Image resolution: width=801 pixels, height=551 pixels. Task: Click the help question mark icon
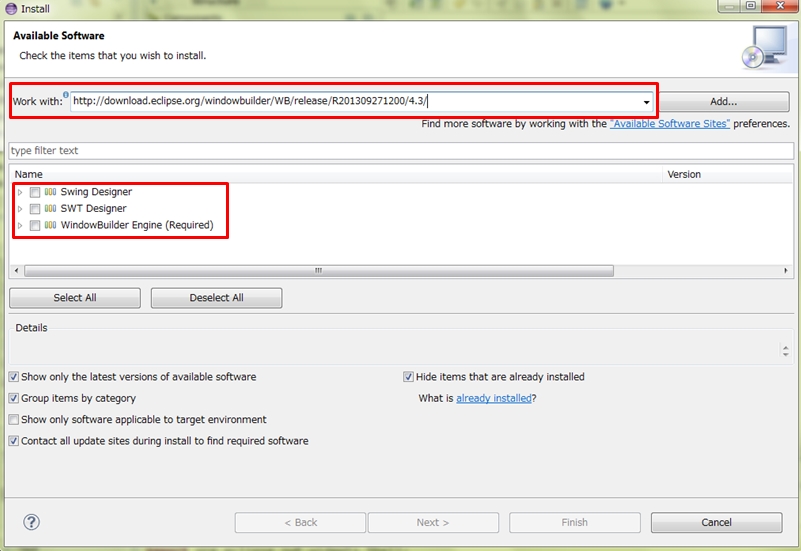(31, 522)
